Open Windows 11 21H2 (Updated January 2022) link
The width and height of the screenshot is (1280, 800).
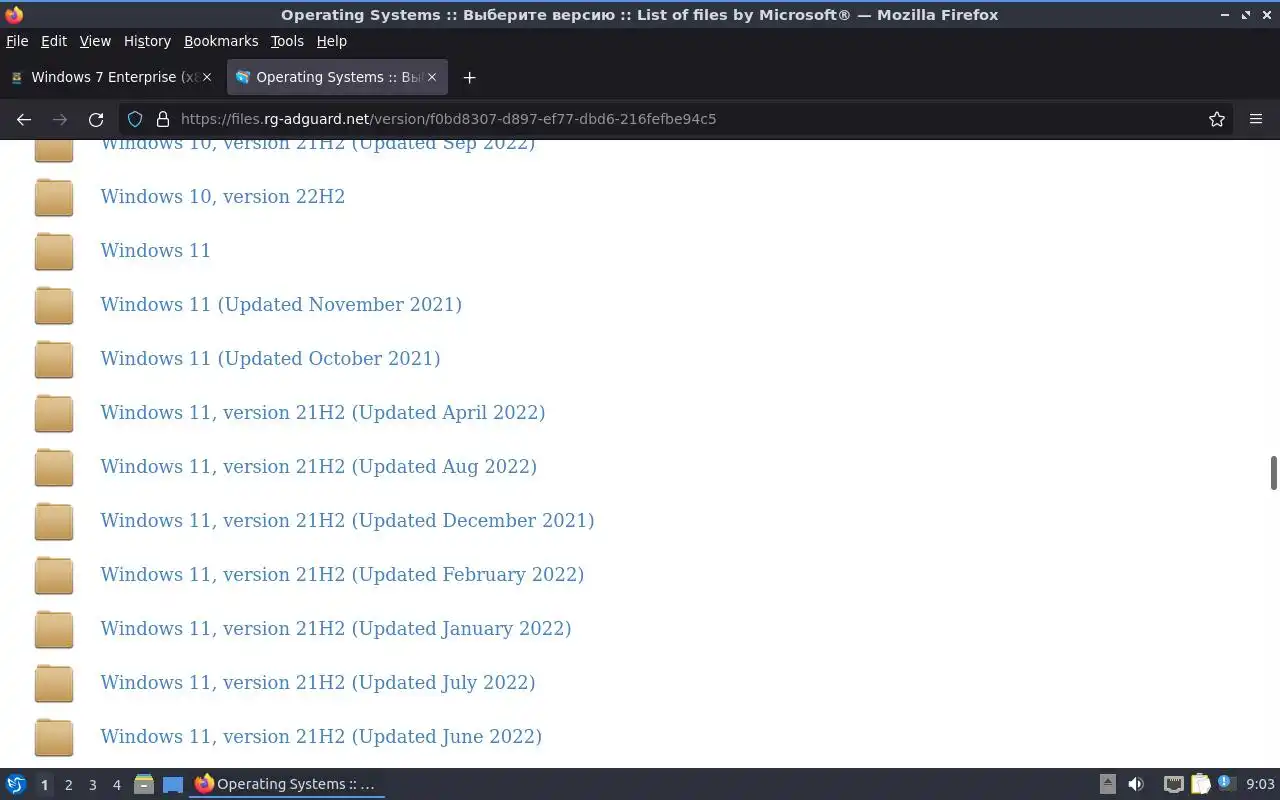click(x=335, y=628)
